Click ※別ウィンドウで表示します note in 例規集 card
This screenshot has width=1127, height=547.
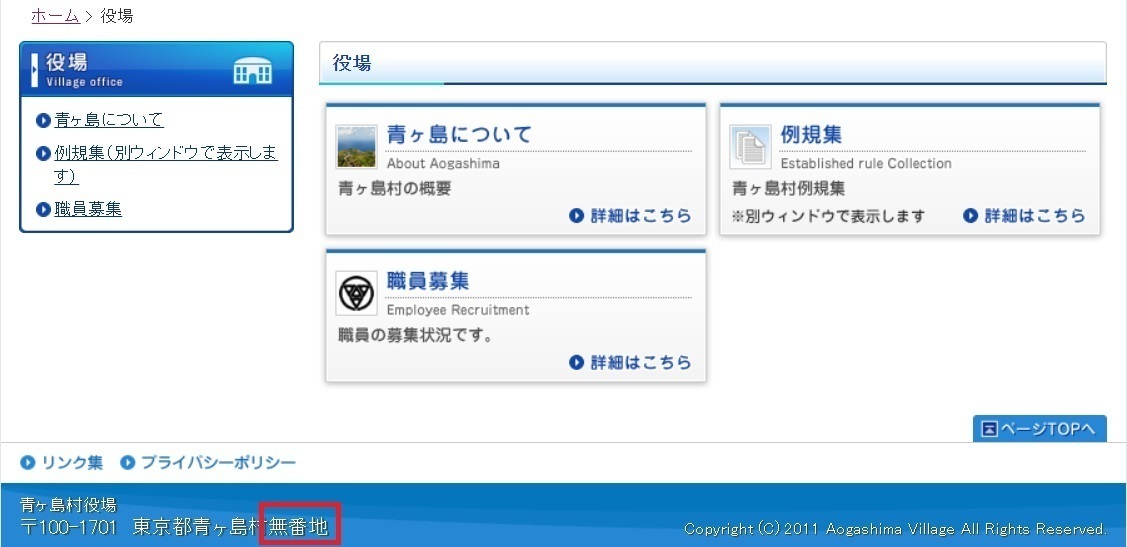828,216
